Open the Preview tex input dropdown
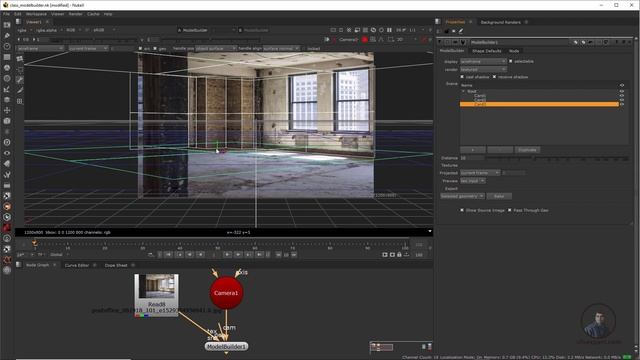 pos(473,180)
